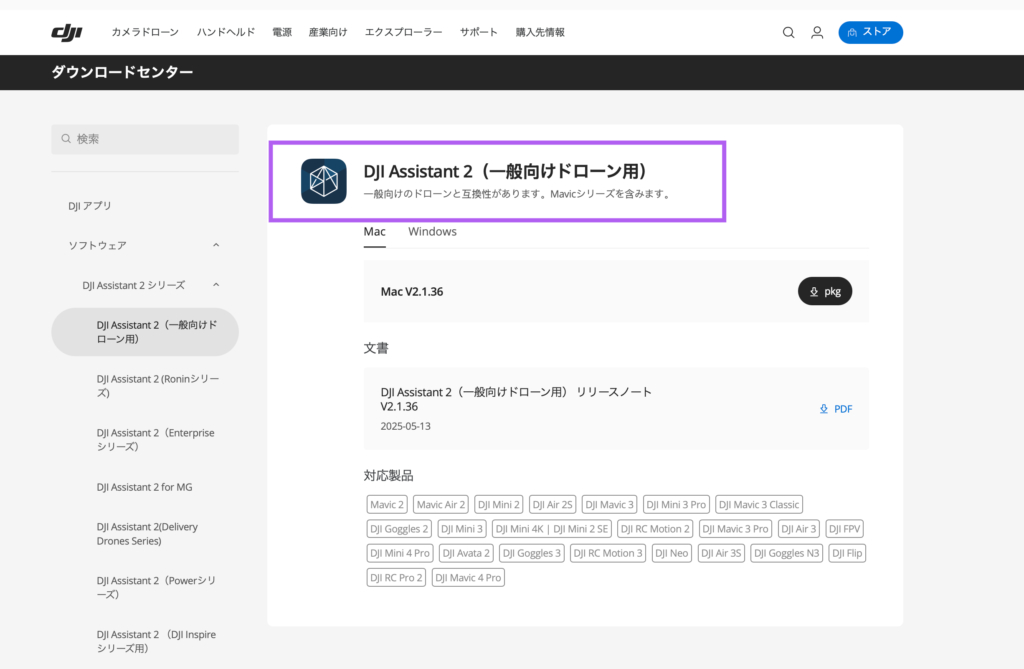
Task: Select DJI Assistant 2 for MG
Action: pos(144,487)
